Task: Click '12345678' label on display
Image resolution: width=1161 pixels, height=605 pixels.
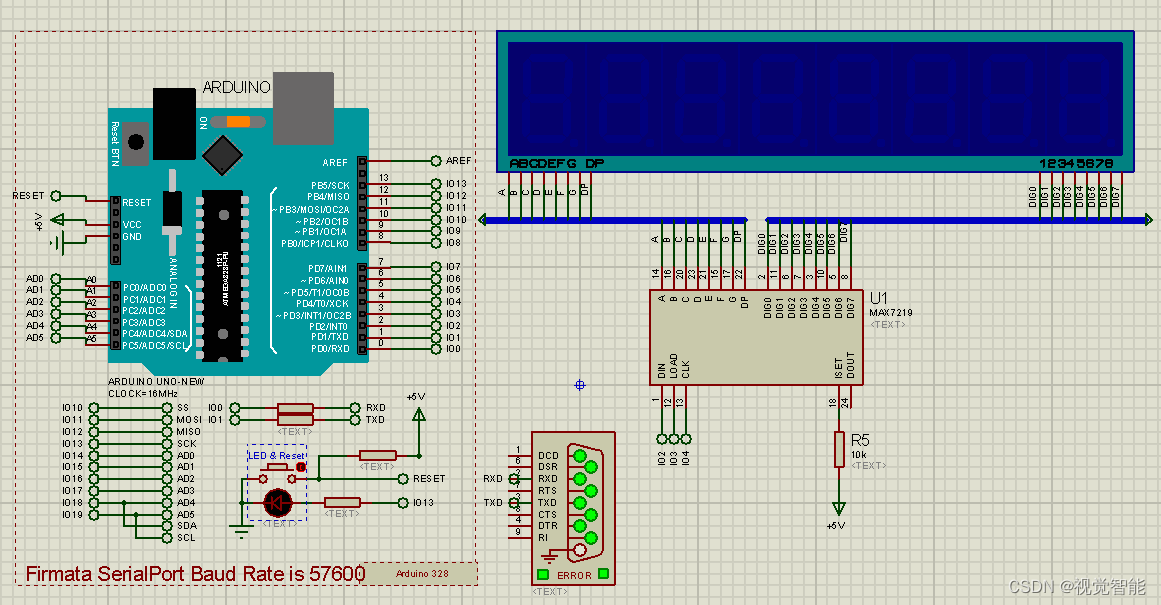Action: [x=1076, y=164]
